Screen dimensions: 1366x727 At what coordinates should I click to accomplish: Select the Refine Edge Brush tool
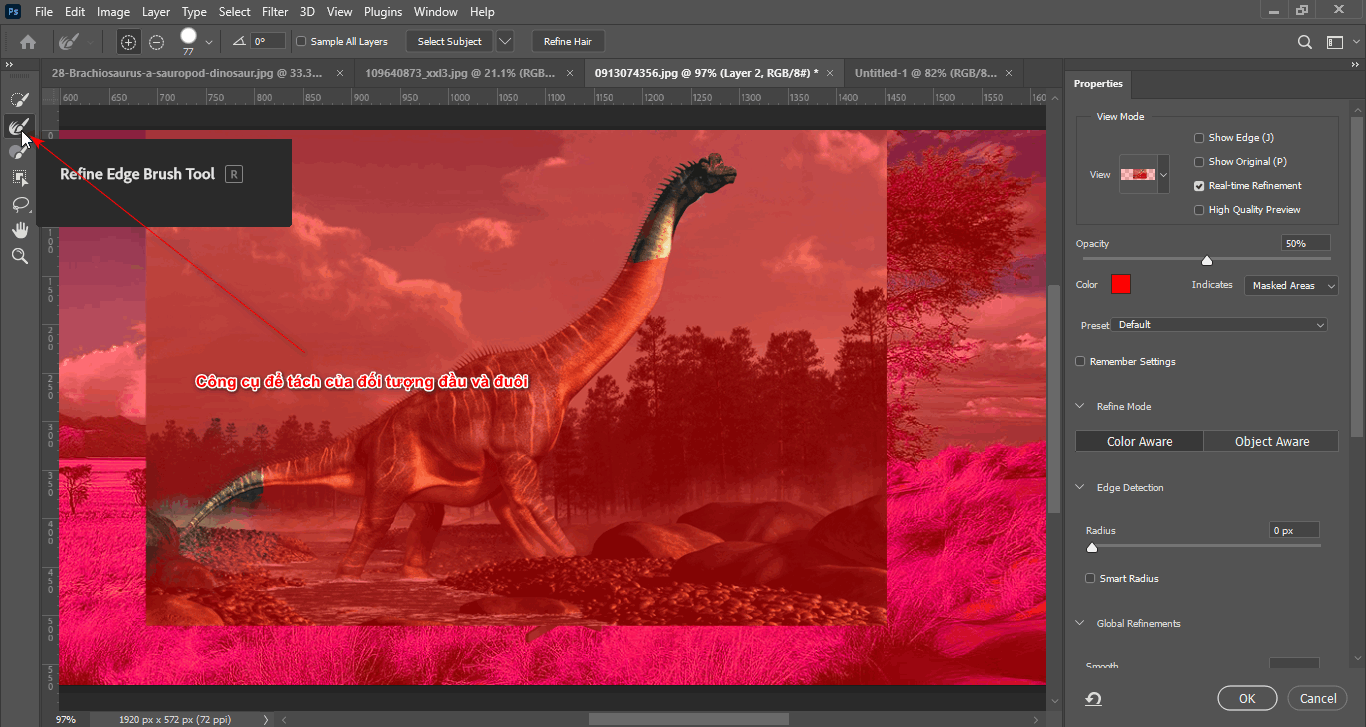19,127
